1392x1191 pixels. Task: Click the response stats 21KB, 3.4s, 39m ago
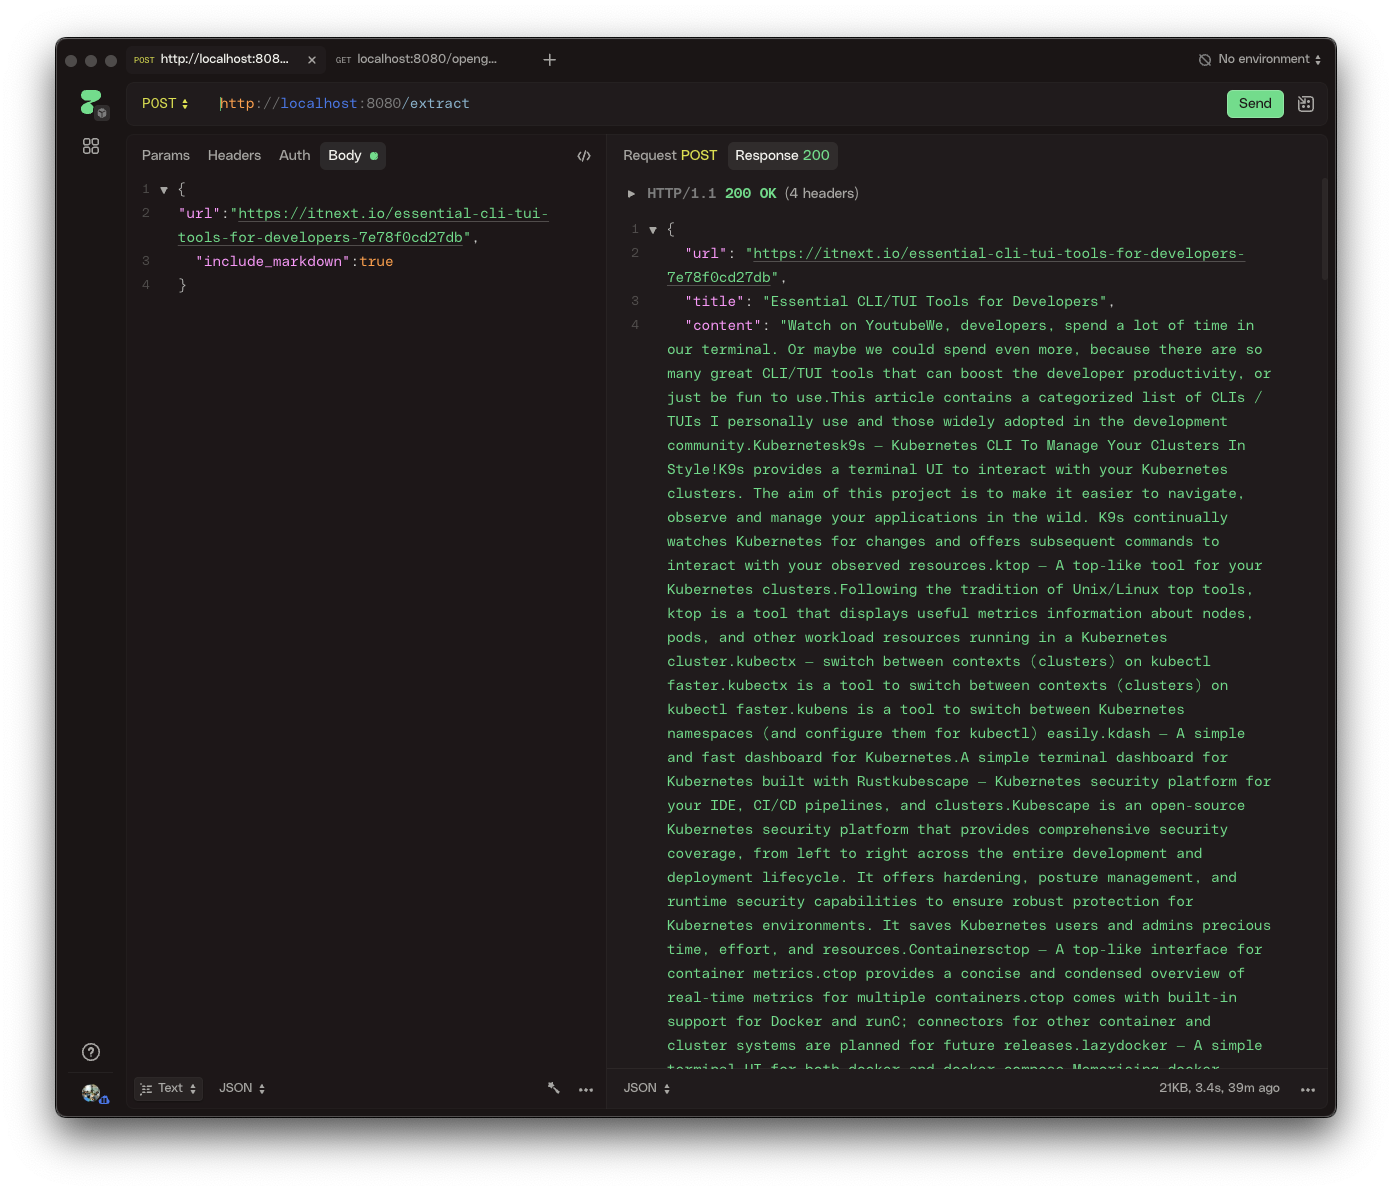pos(1219,1089)
